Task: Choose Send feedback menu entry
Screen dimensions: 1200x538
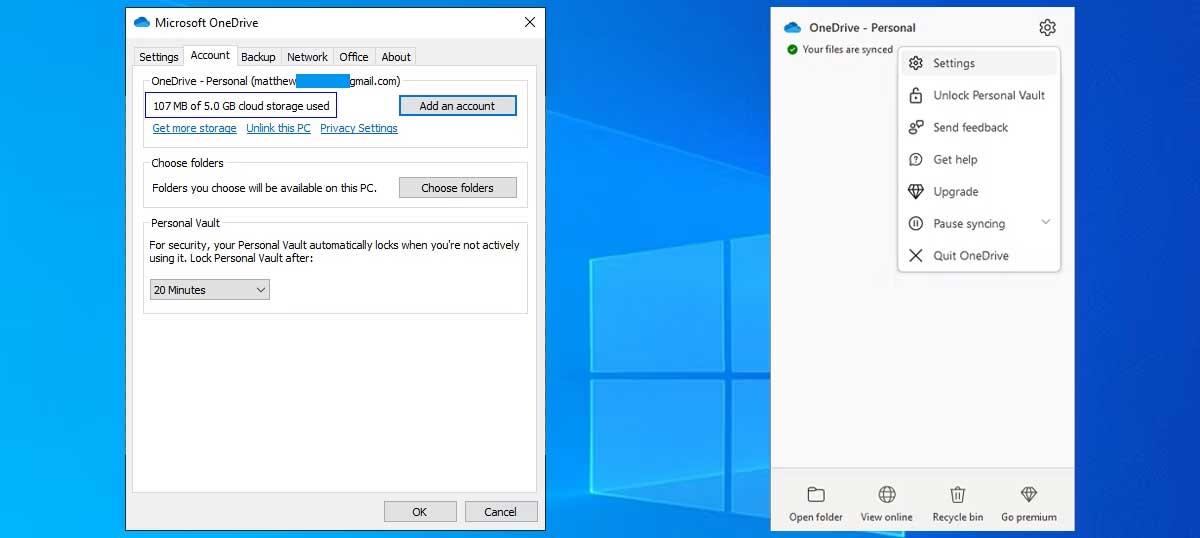Action: tap(979, 127)
